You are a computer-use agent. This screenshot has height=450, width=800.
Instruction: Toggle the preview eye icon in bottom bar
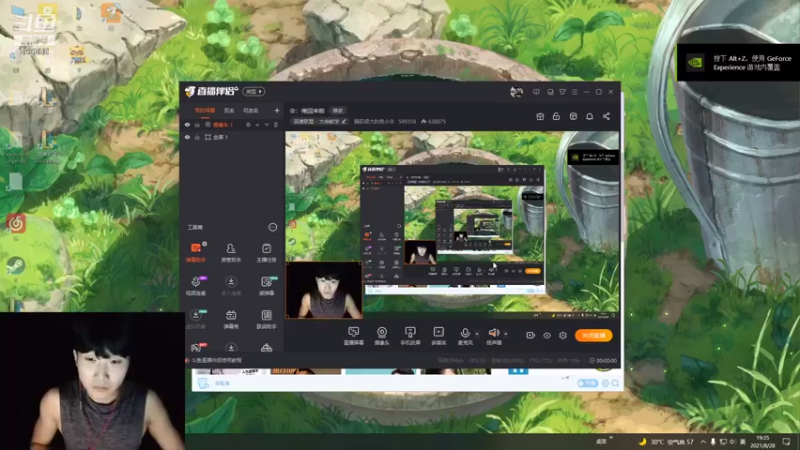coord(547,335)
